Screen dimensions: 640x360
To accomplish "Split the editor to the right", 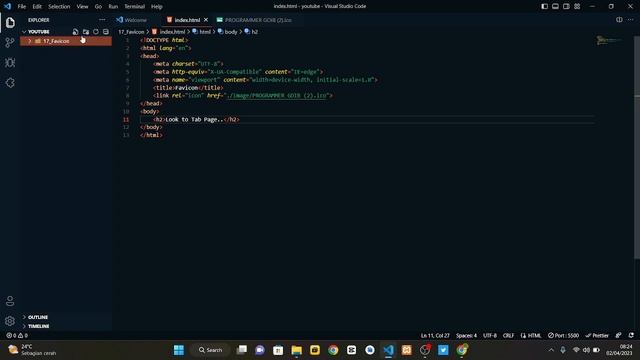I will tap(619, 20).
